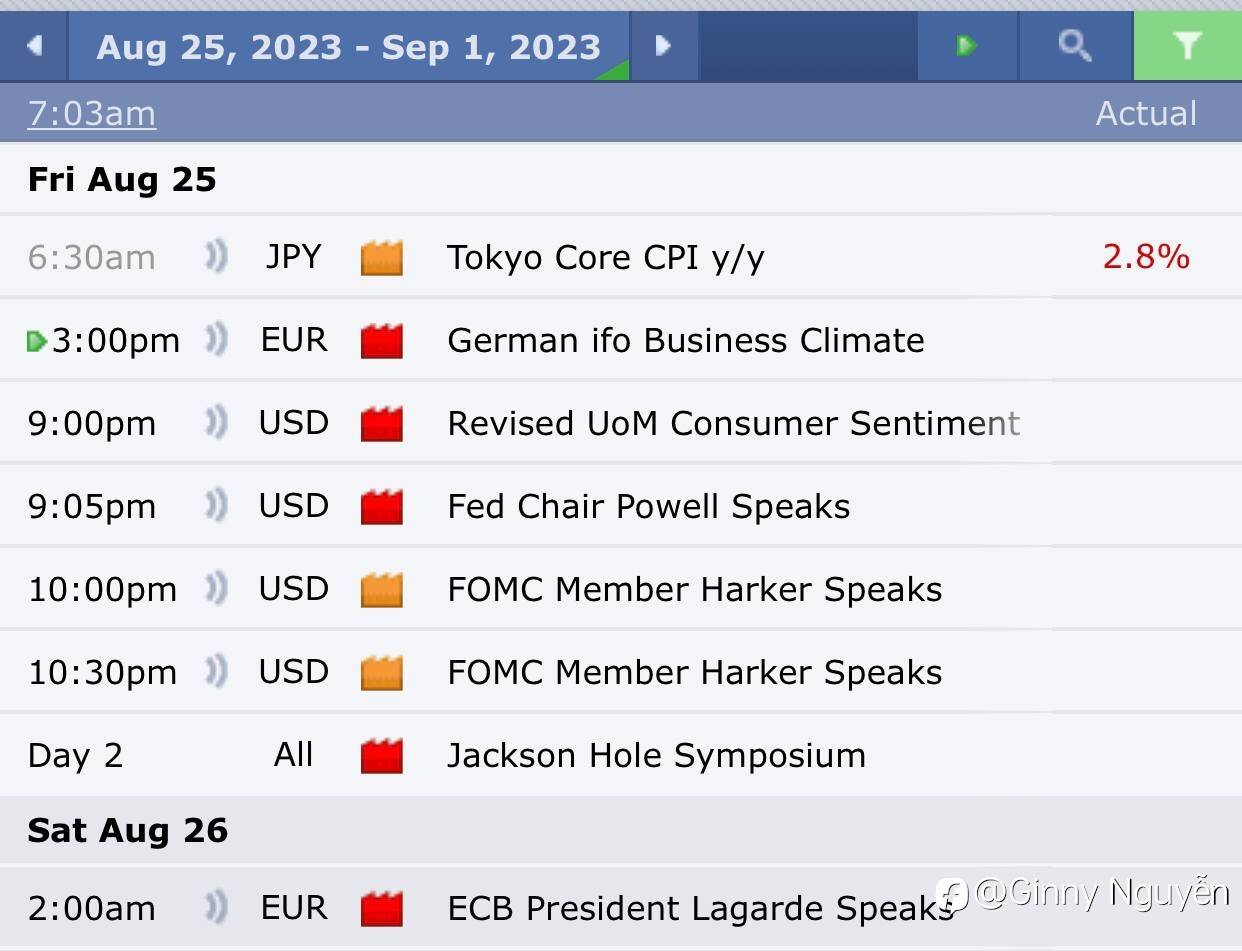1242x951 pixels.
Task: Expand the Fed Chair Powell Speaks row
Action: (x=648, y=507)
